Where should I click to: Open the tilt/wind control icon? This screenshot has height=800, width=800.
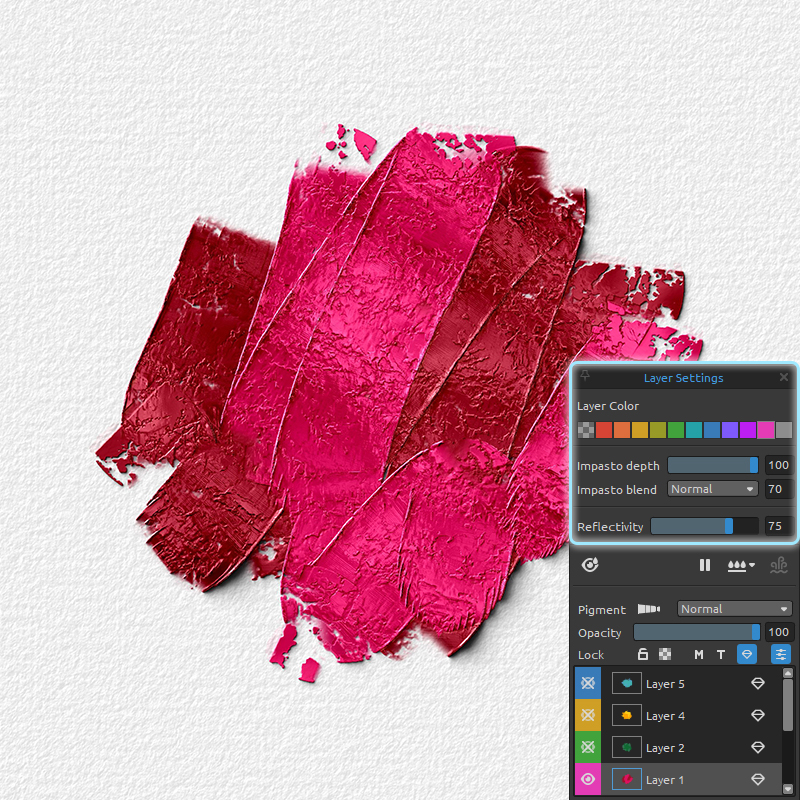pos(780,565)
